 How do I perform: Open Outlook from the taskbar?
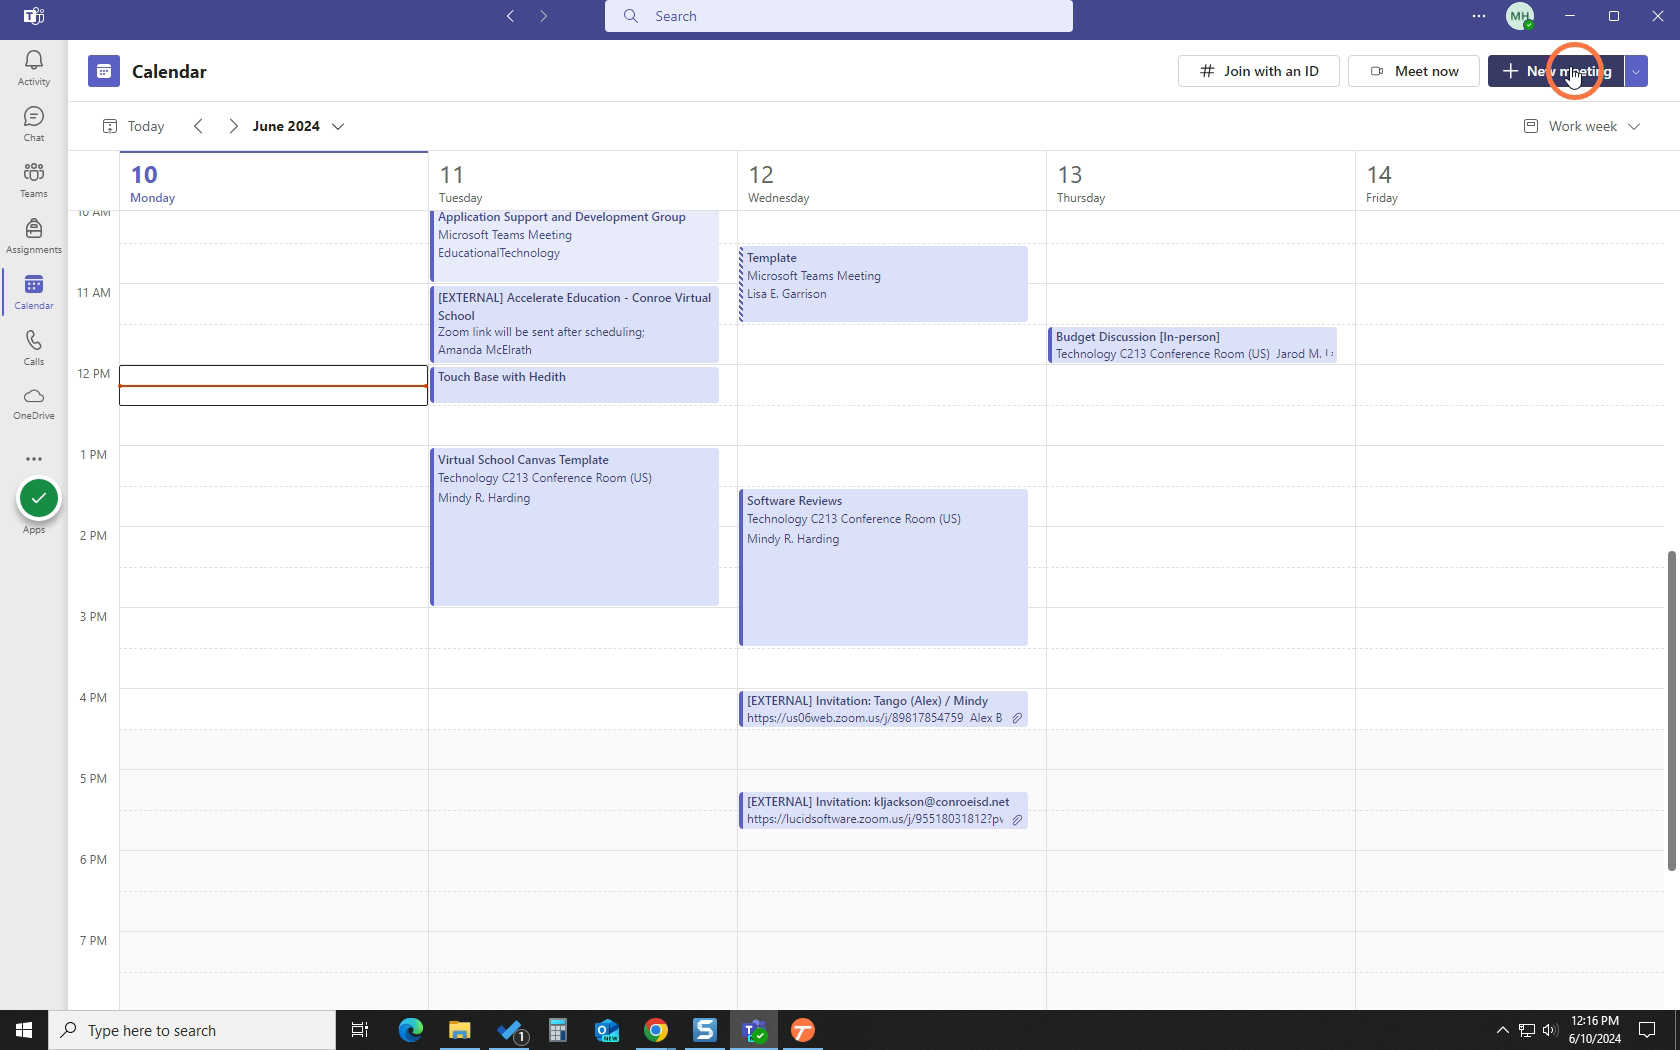coord(607,1030)
